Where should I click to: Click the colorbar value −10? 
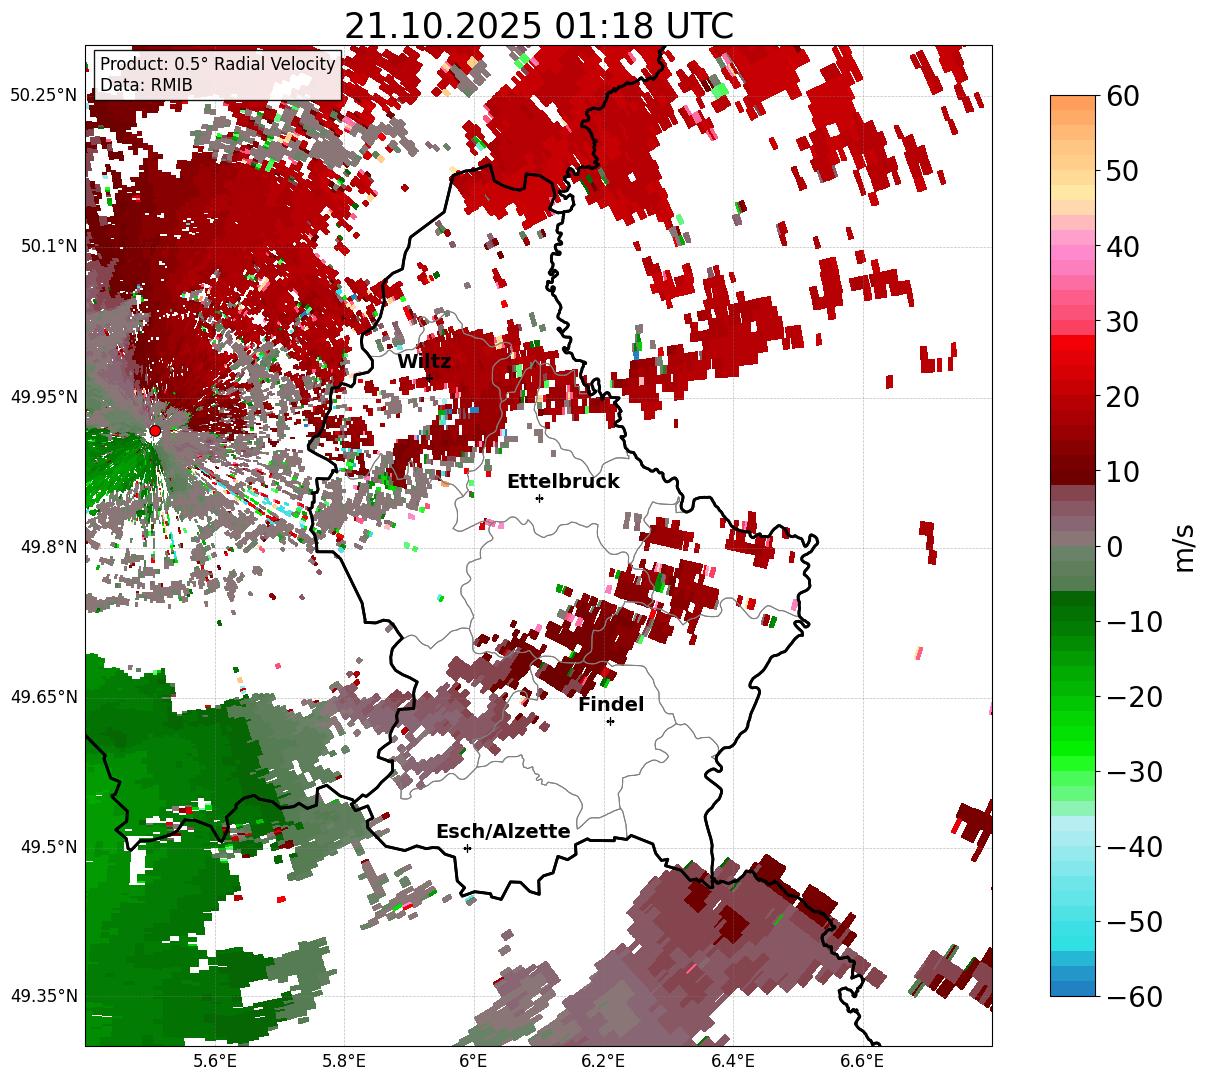1134,622
